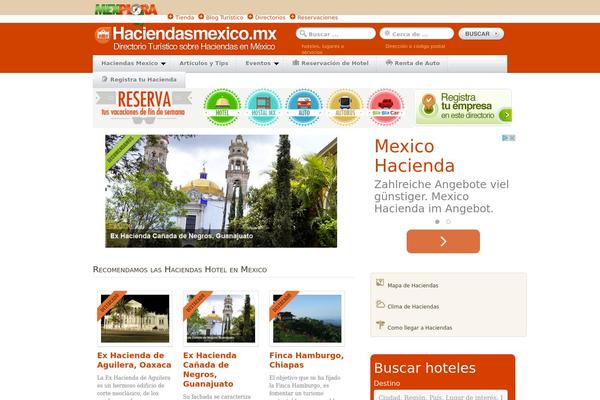
Task: Open Ex Hacienda Cañada de Negros title
Action: (x=210, y=369)
